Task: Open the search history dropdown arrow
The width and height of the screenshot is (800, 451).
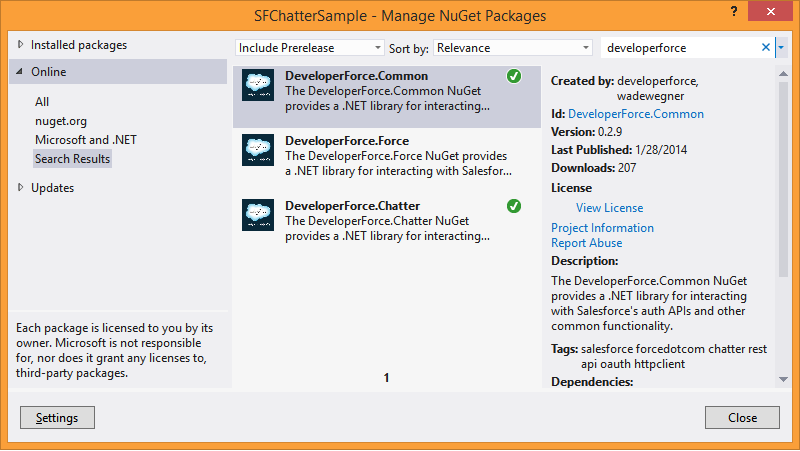Action: pyautogui.click(x=781, y=47)
